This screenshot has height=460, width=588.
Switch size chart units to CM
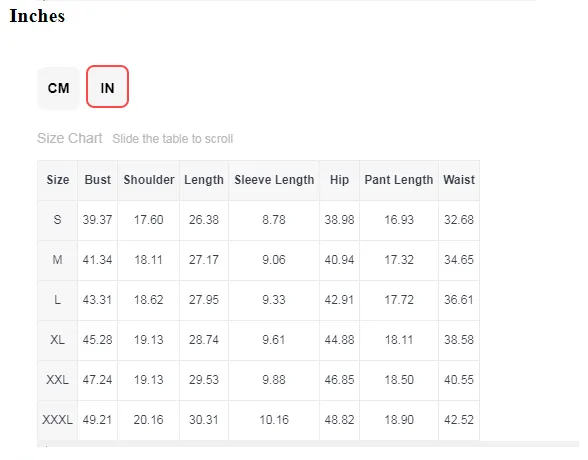tap(58, 88)
